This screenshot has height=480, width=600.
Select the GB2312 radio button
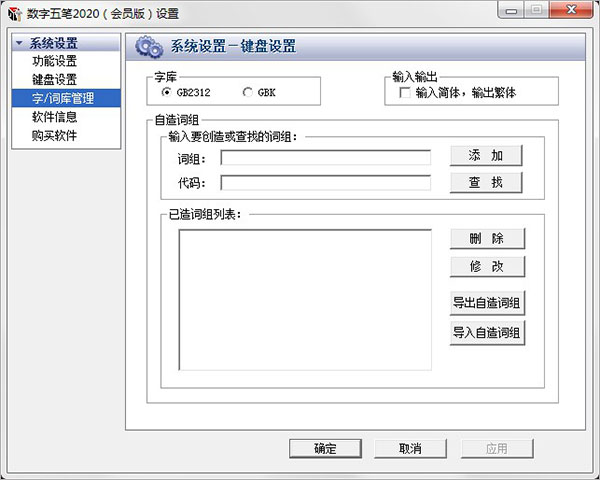click(166, 92)
